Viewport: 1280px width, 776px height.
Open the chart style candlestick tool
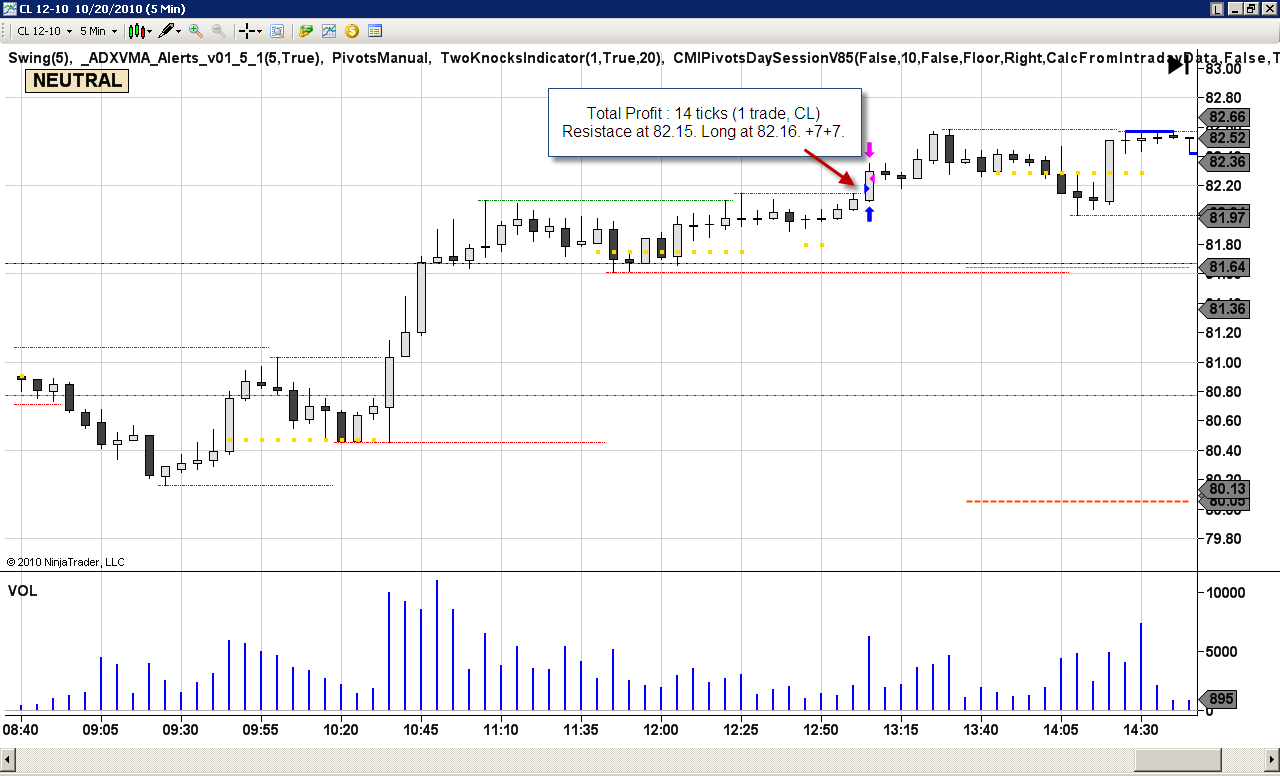point(136,31)
